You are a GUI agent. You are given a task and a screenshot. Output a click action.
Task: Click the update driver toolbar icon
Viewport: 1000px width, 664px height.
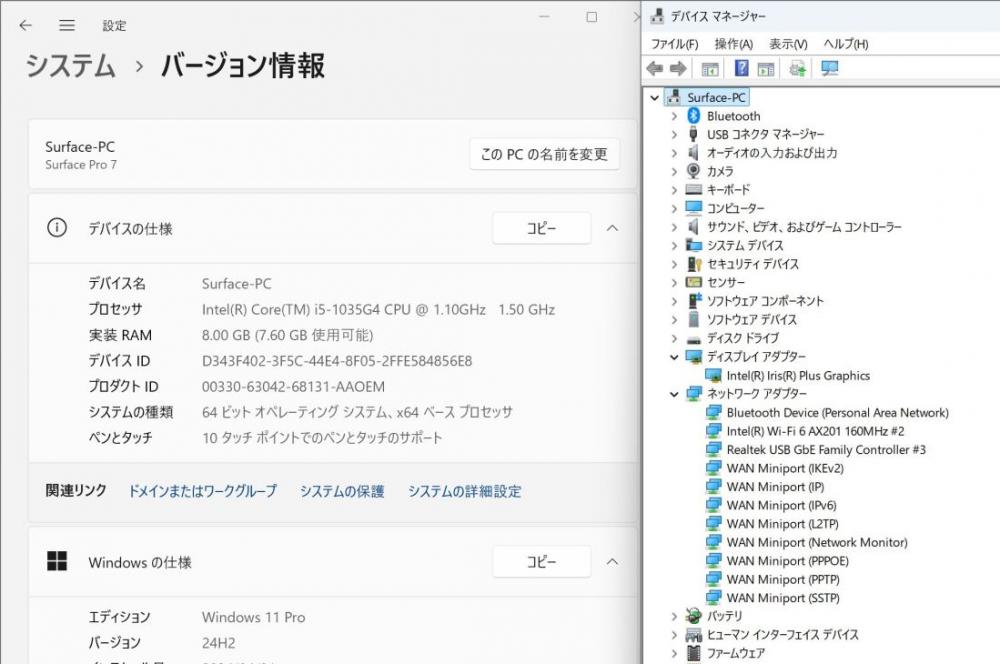[x=797, y=68]
